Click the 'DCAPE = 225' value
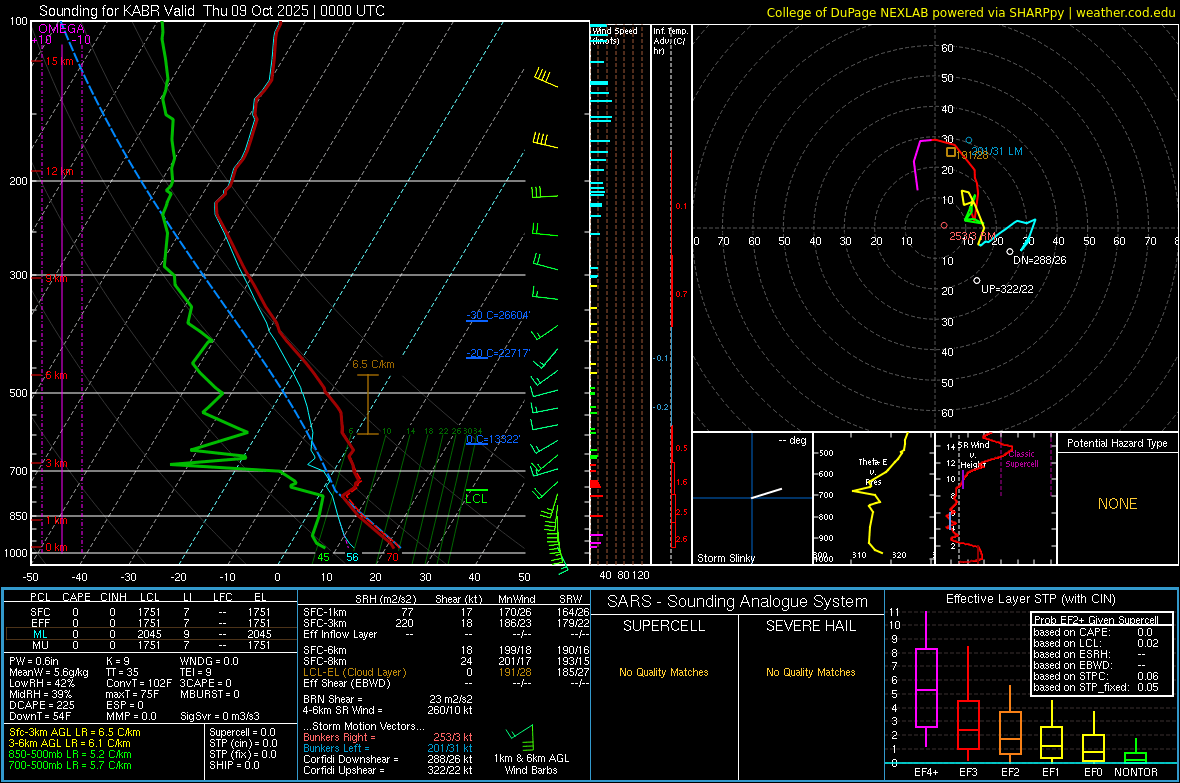The height and width of the screenshot is (783, 1180). coord(41,705)
